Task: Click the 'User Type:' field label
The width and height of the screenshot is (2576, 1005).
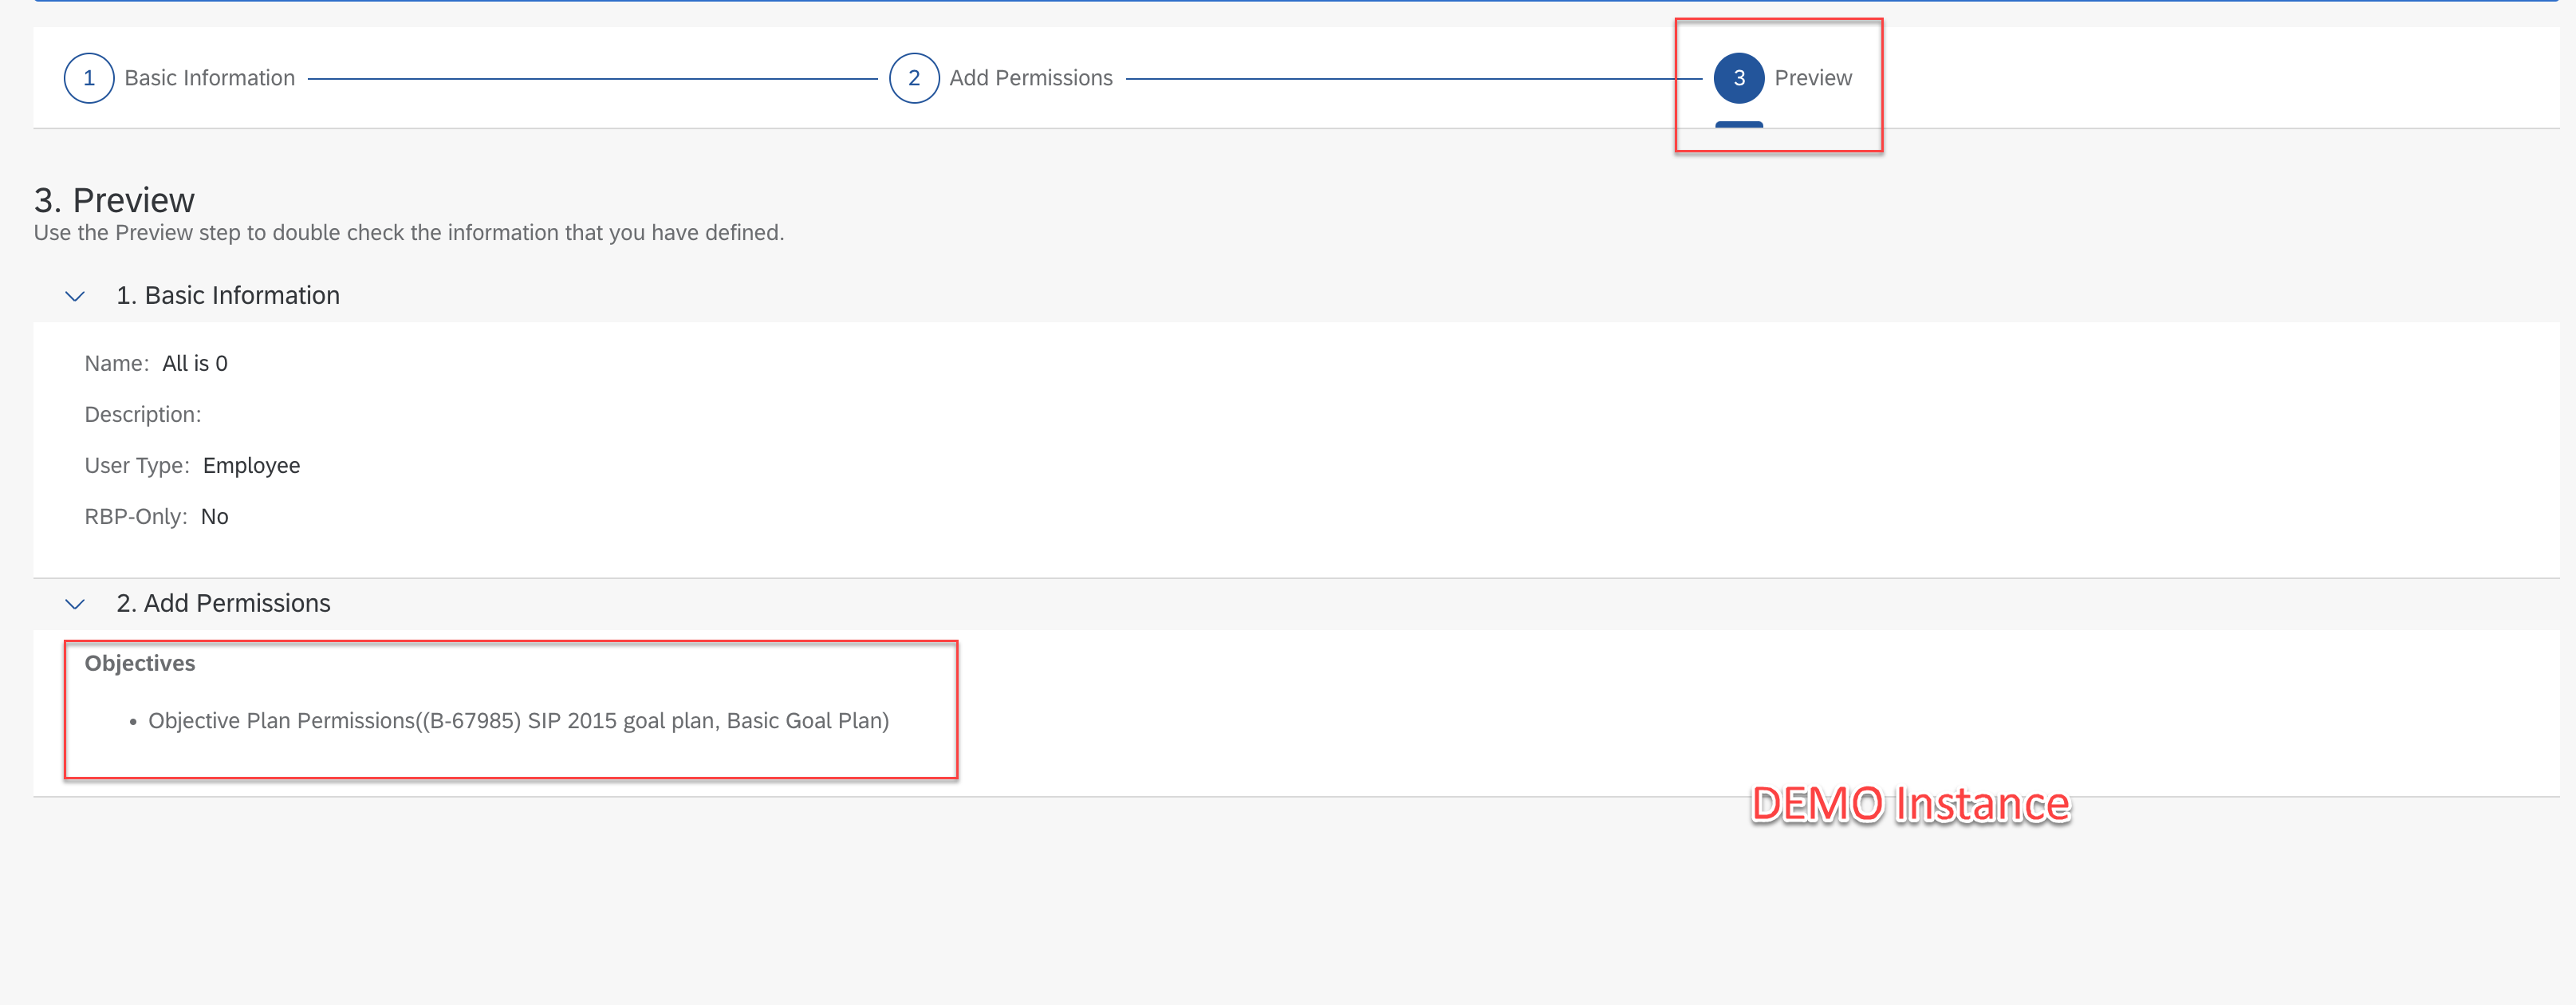Action: pos(137,466)
